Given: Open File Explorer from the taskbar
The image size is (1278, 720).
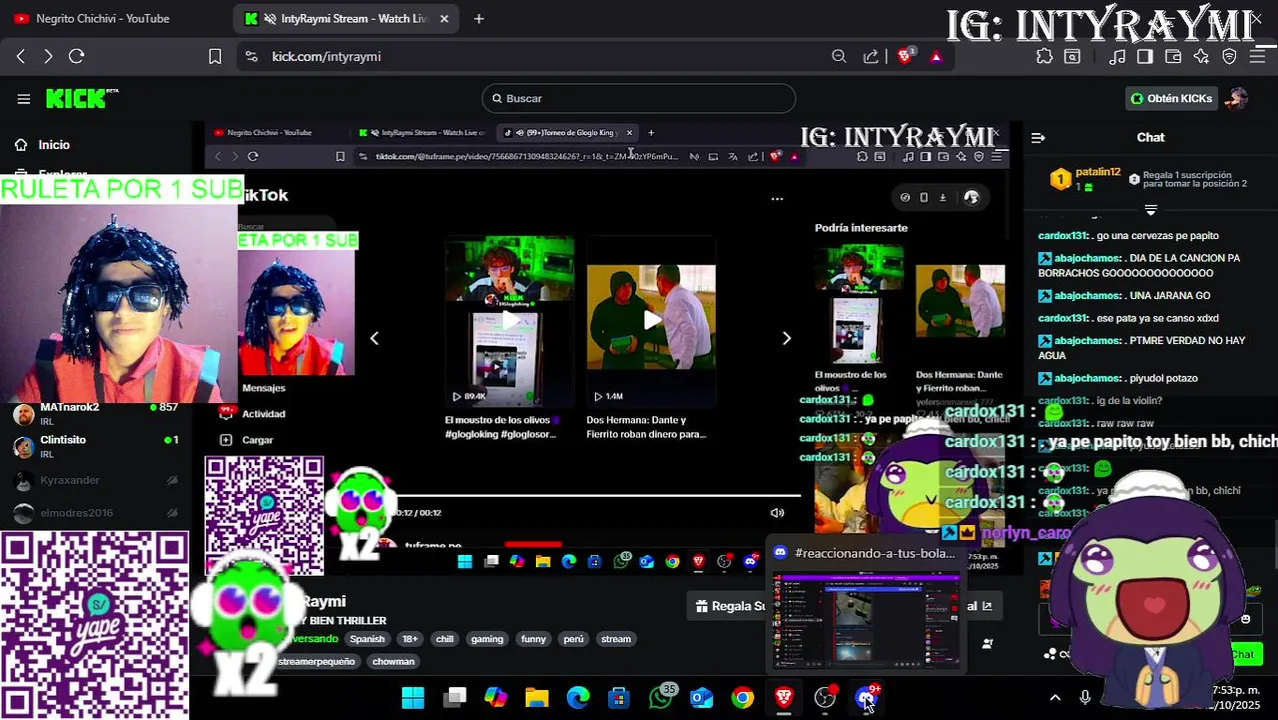Looking at the screenshot, I should [537, 698].
